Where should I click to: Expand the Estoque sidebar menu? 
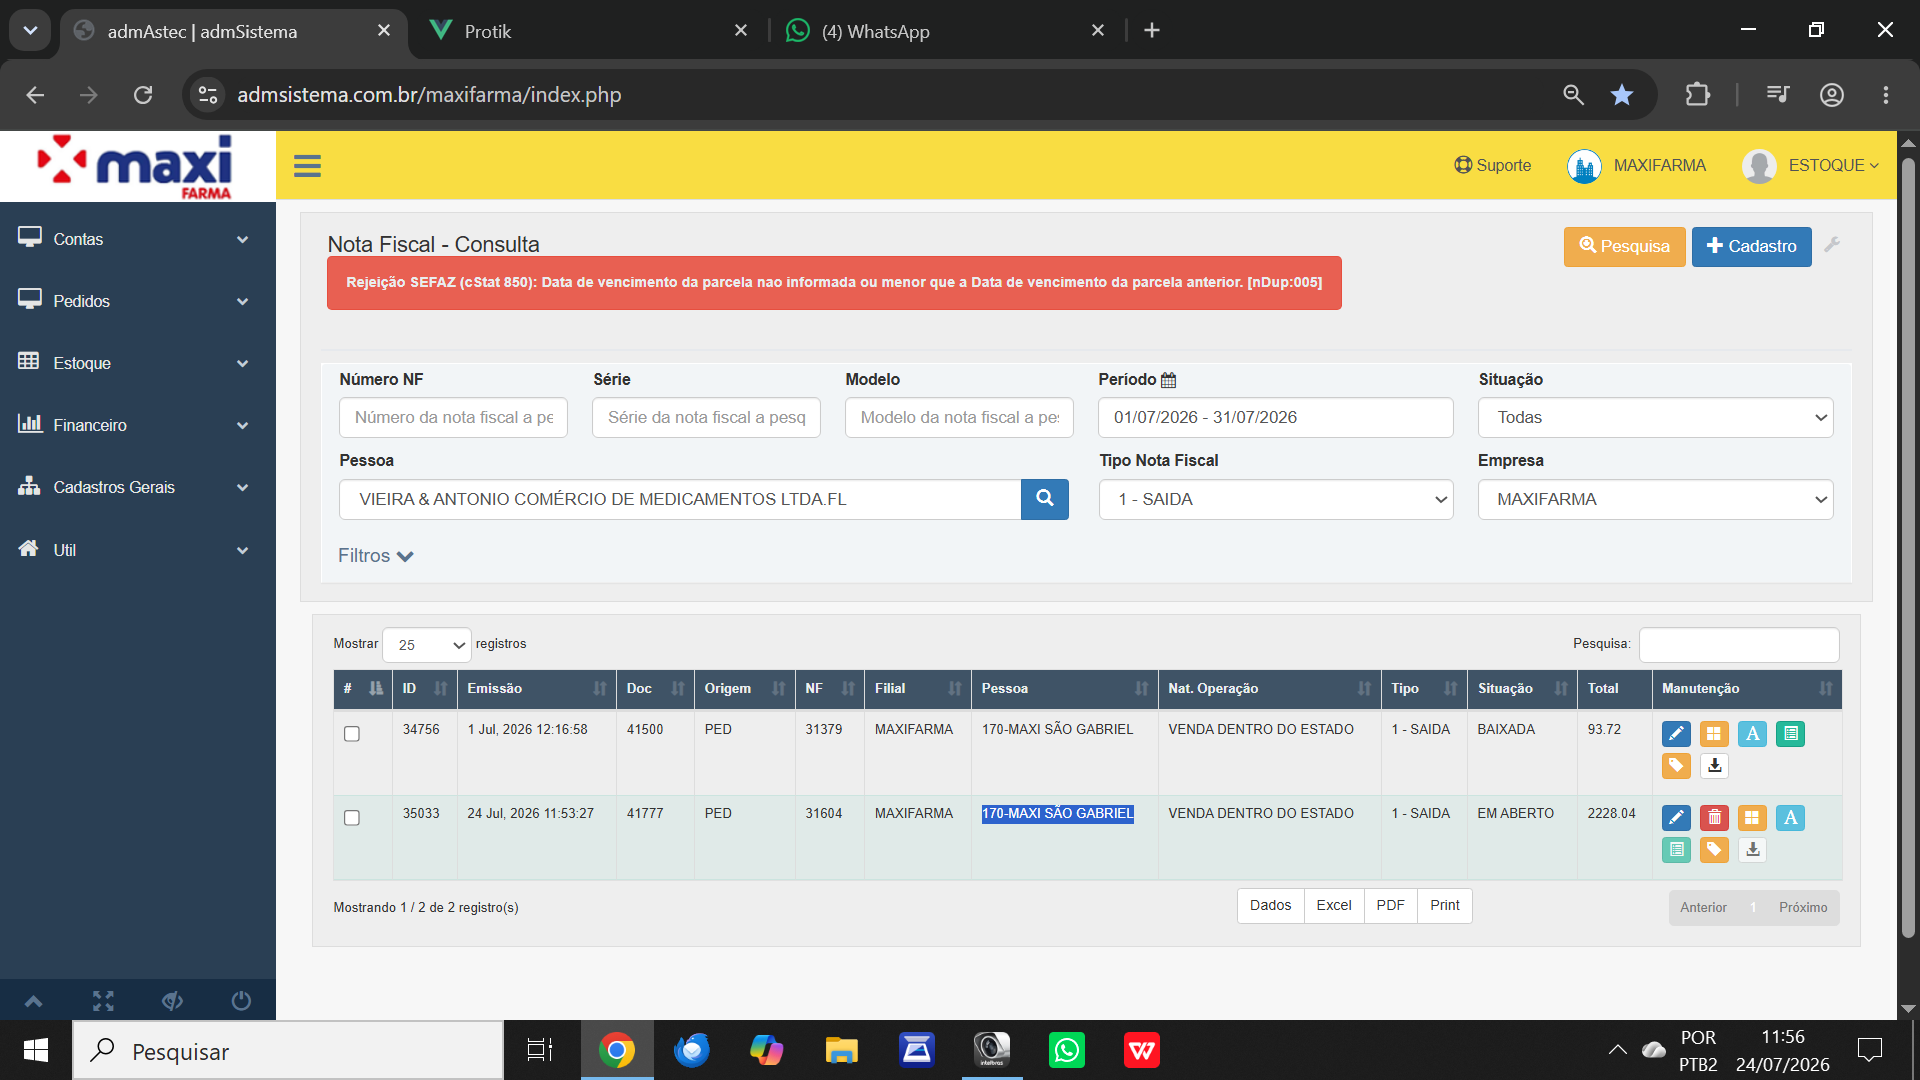(x=137, y=363)
